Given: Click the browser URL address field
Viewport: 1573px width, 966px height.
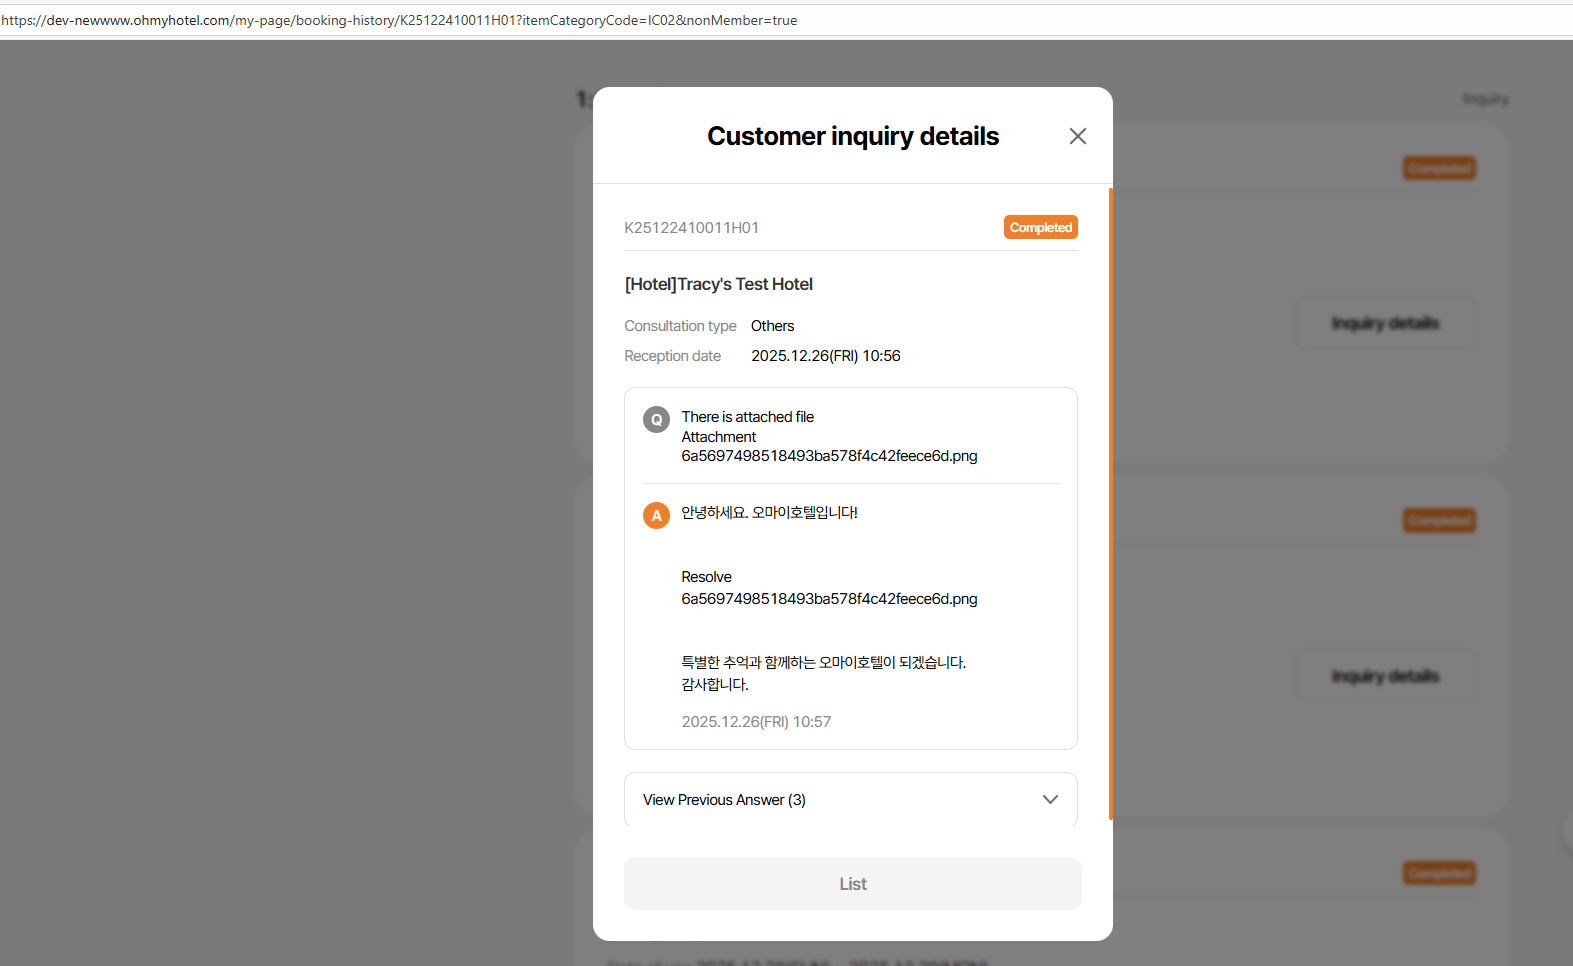Looking at the screenshot, I should pyautogui.click(x=400, y=20).
